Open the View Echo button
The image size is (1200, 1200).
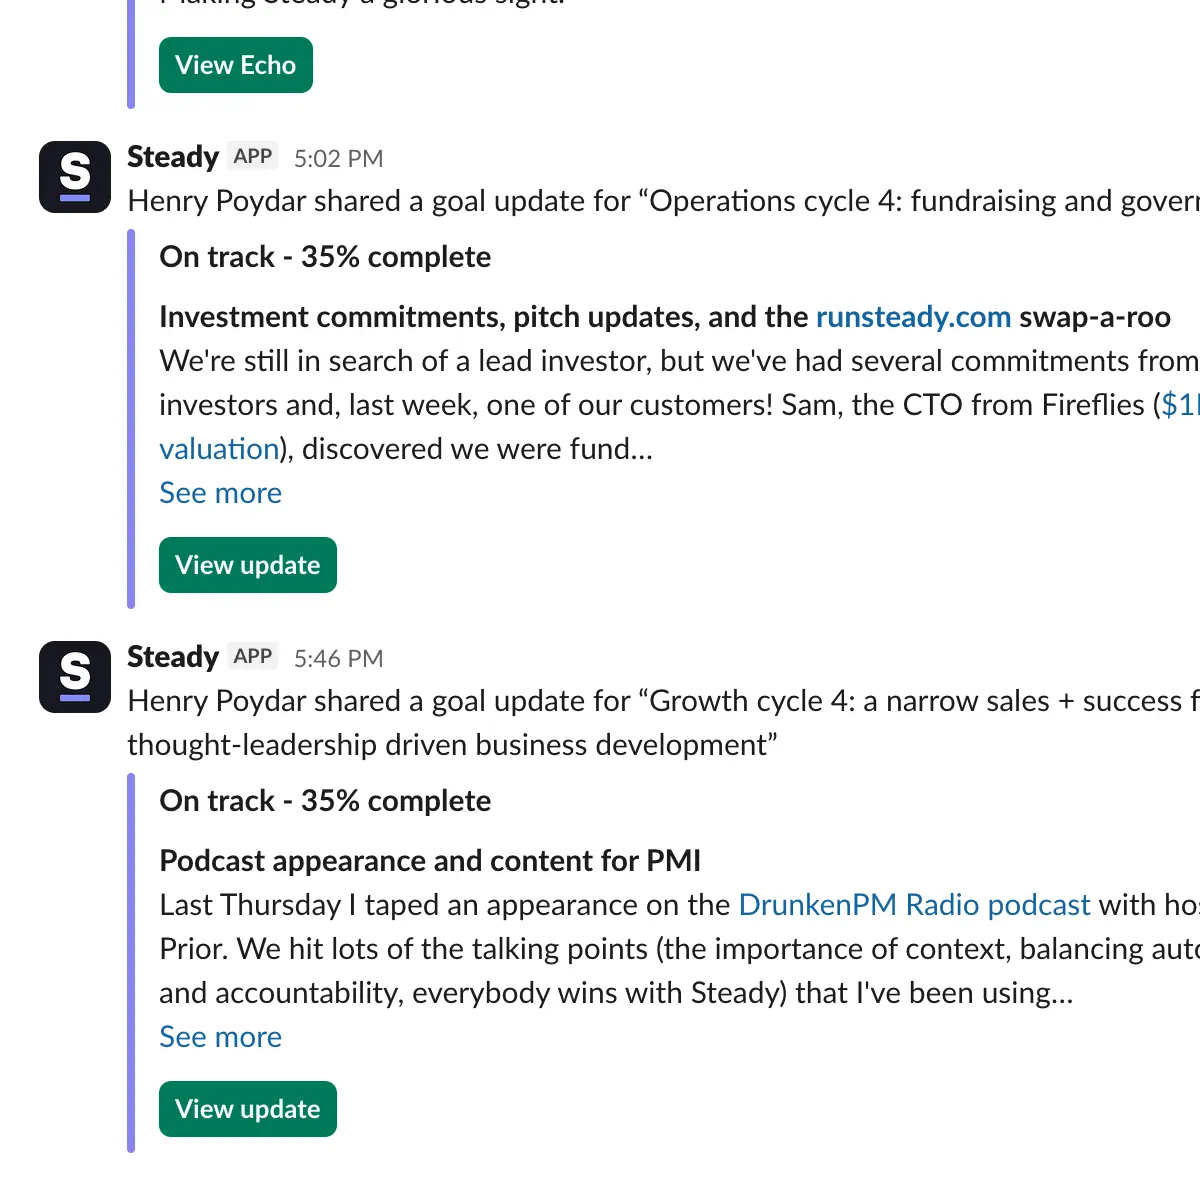click(x=235, y=64)
